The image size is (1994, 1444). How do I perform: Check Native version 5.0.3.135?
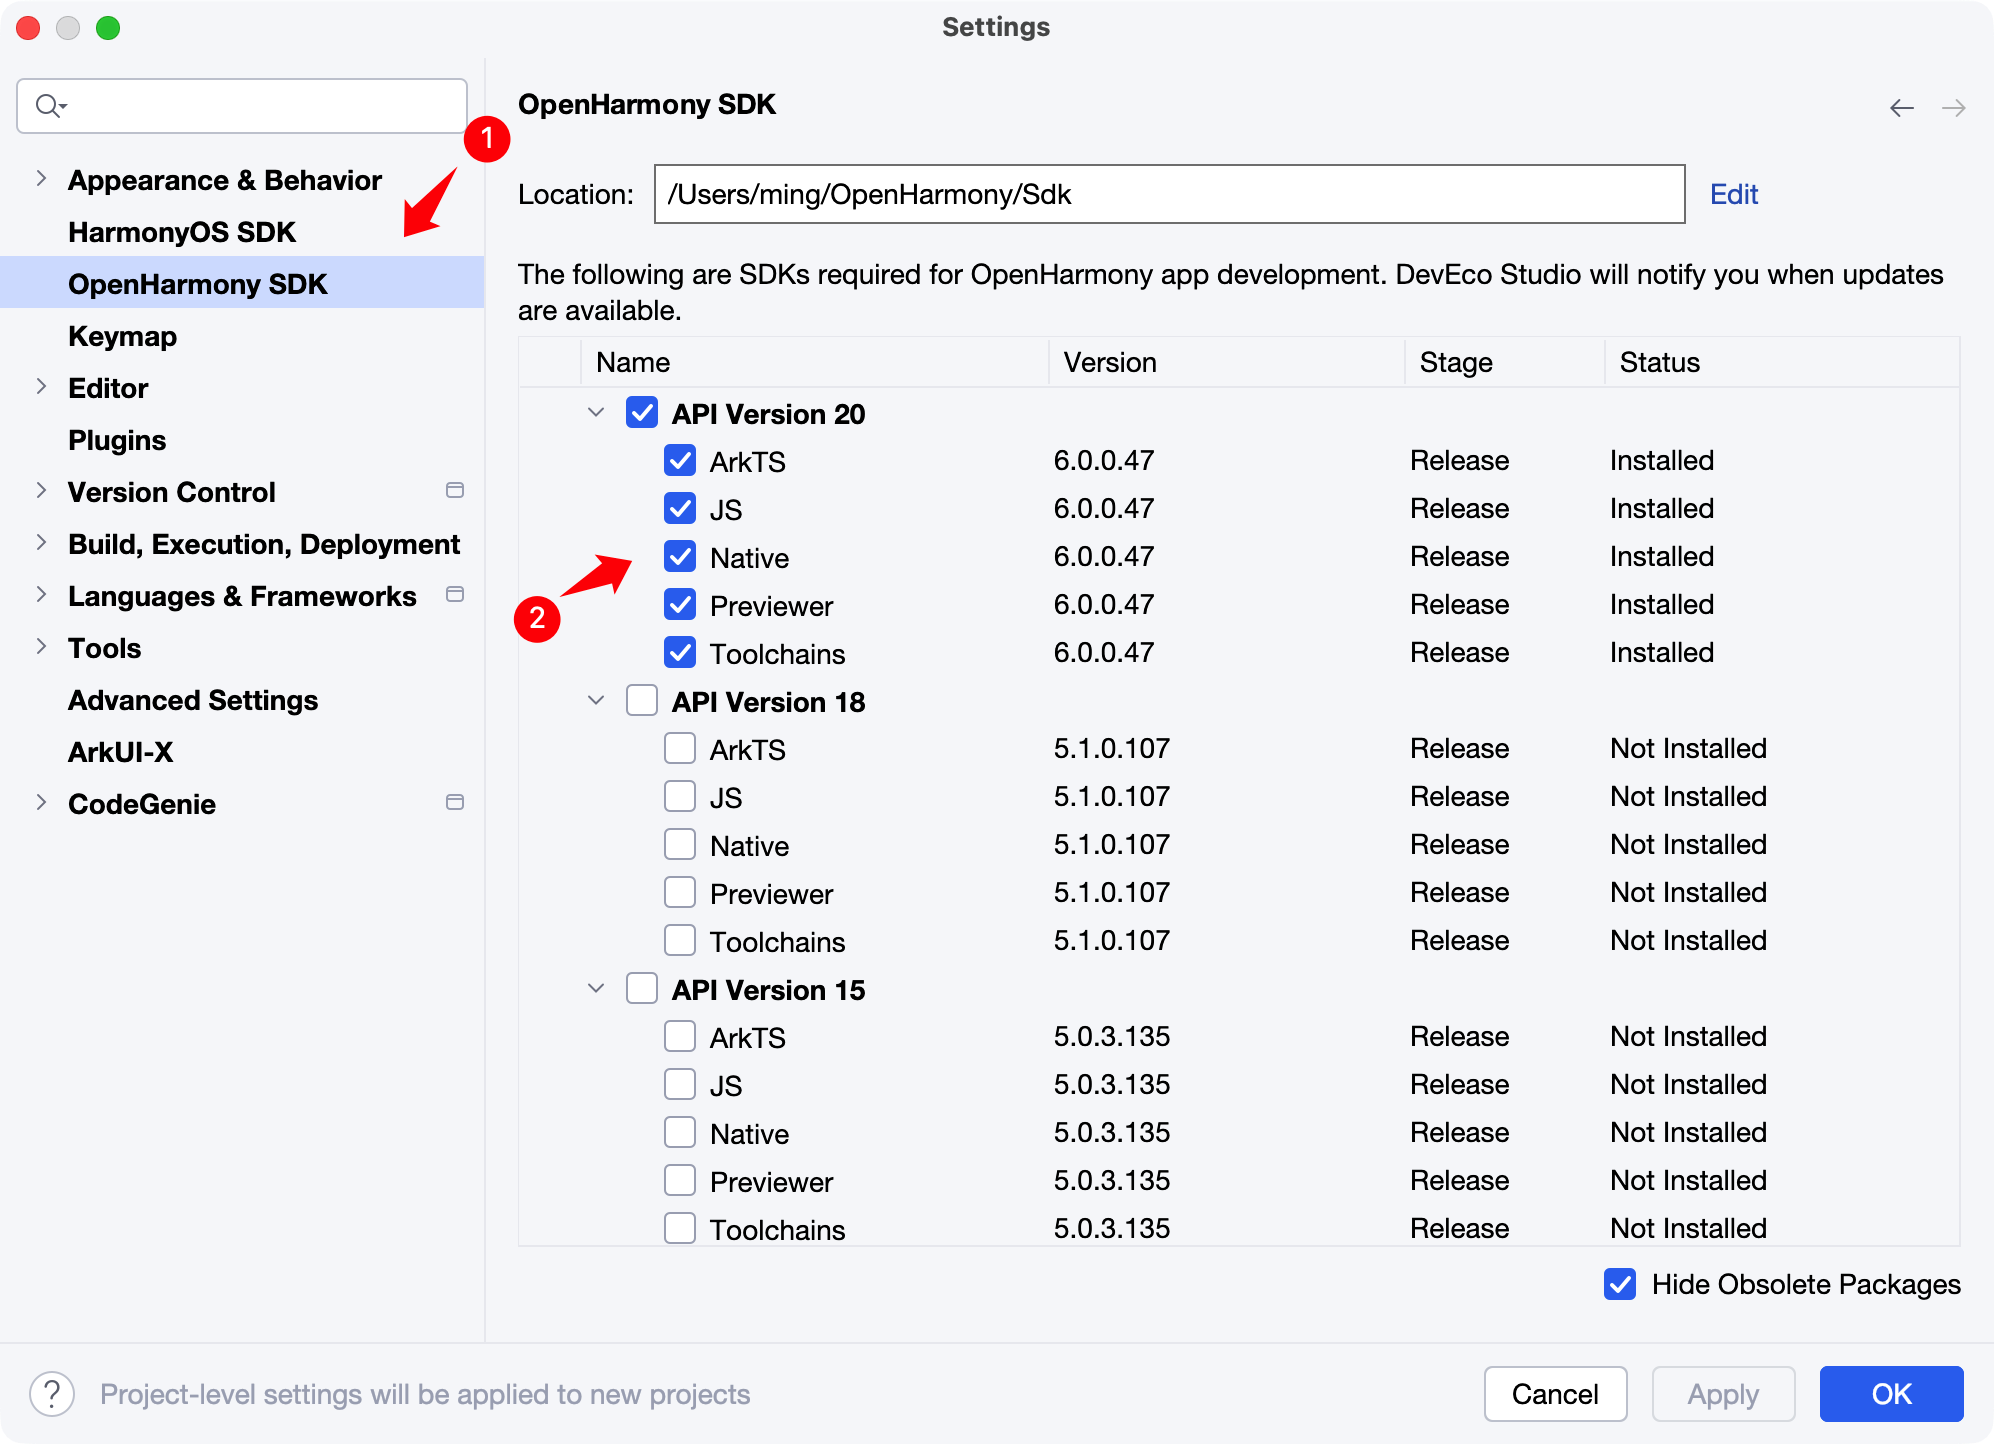click(x=680, y=1132)
